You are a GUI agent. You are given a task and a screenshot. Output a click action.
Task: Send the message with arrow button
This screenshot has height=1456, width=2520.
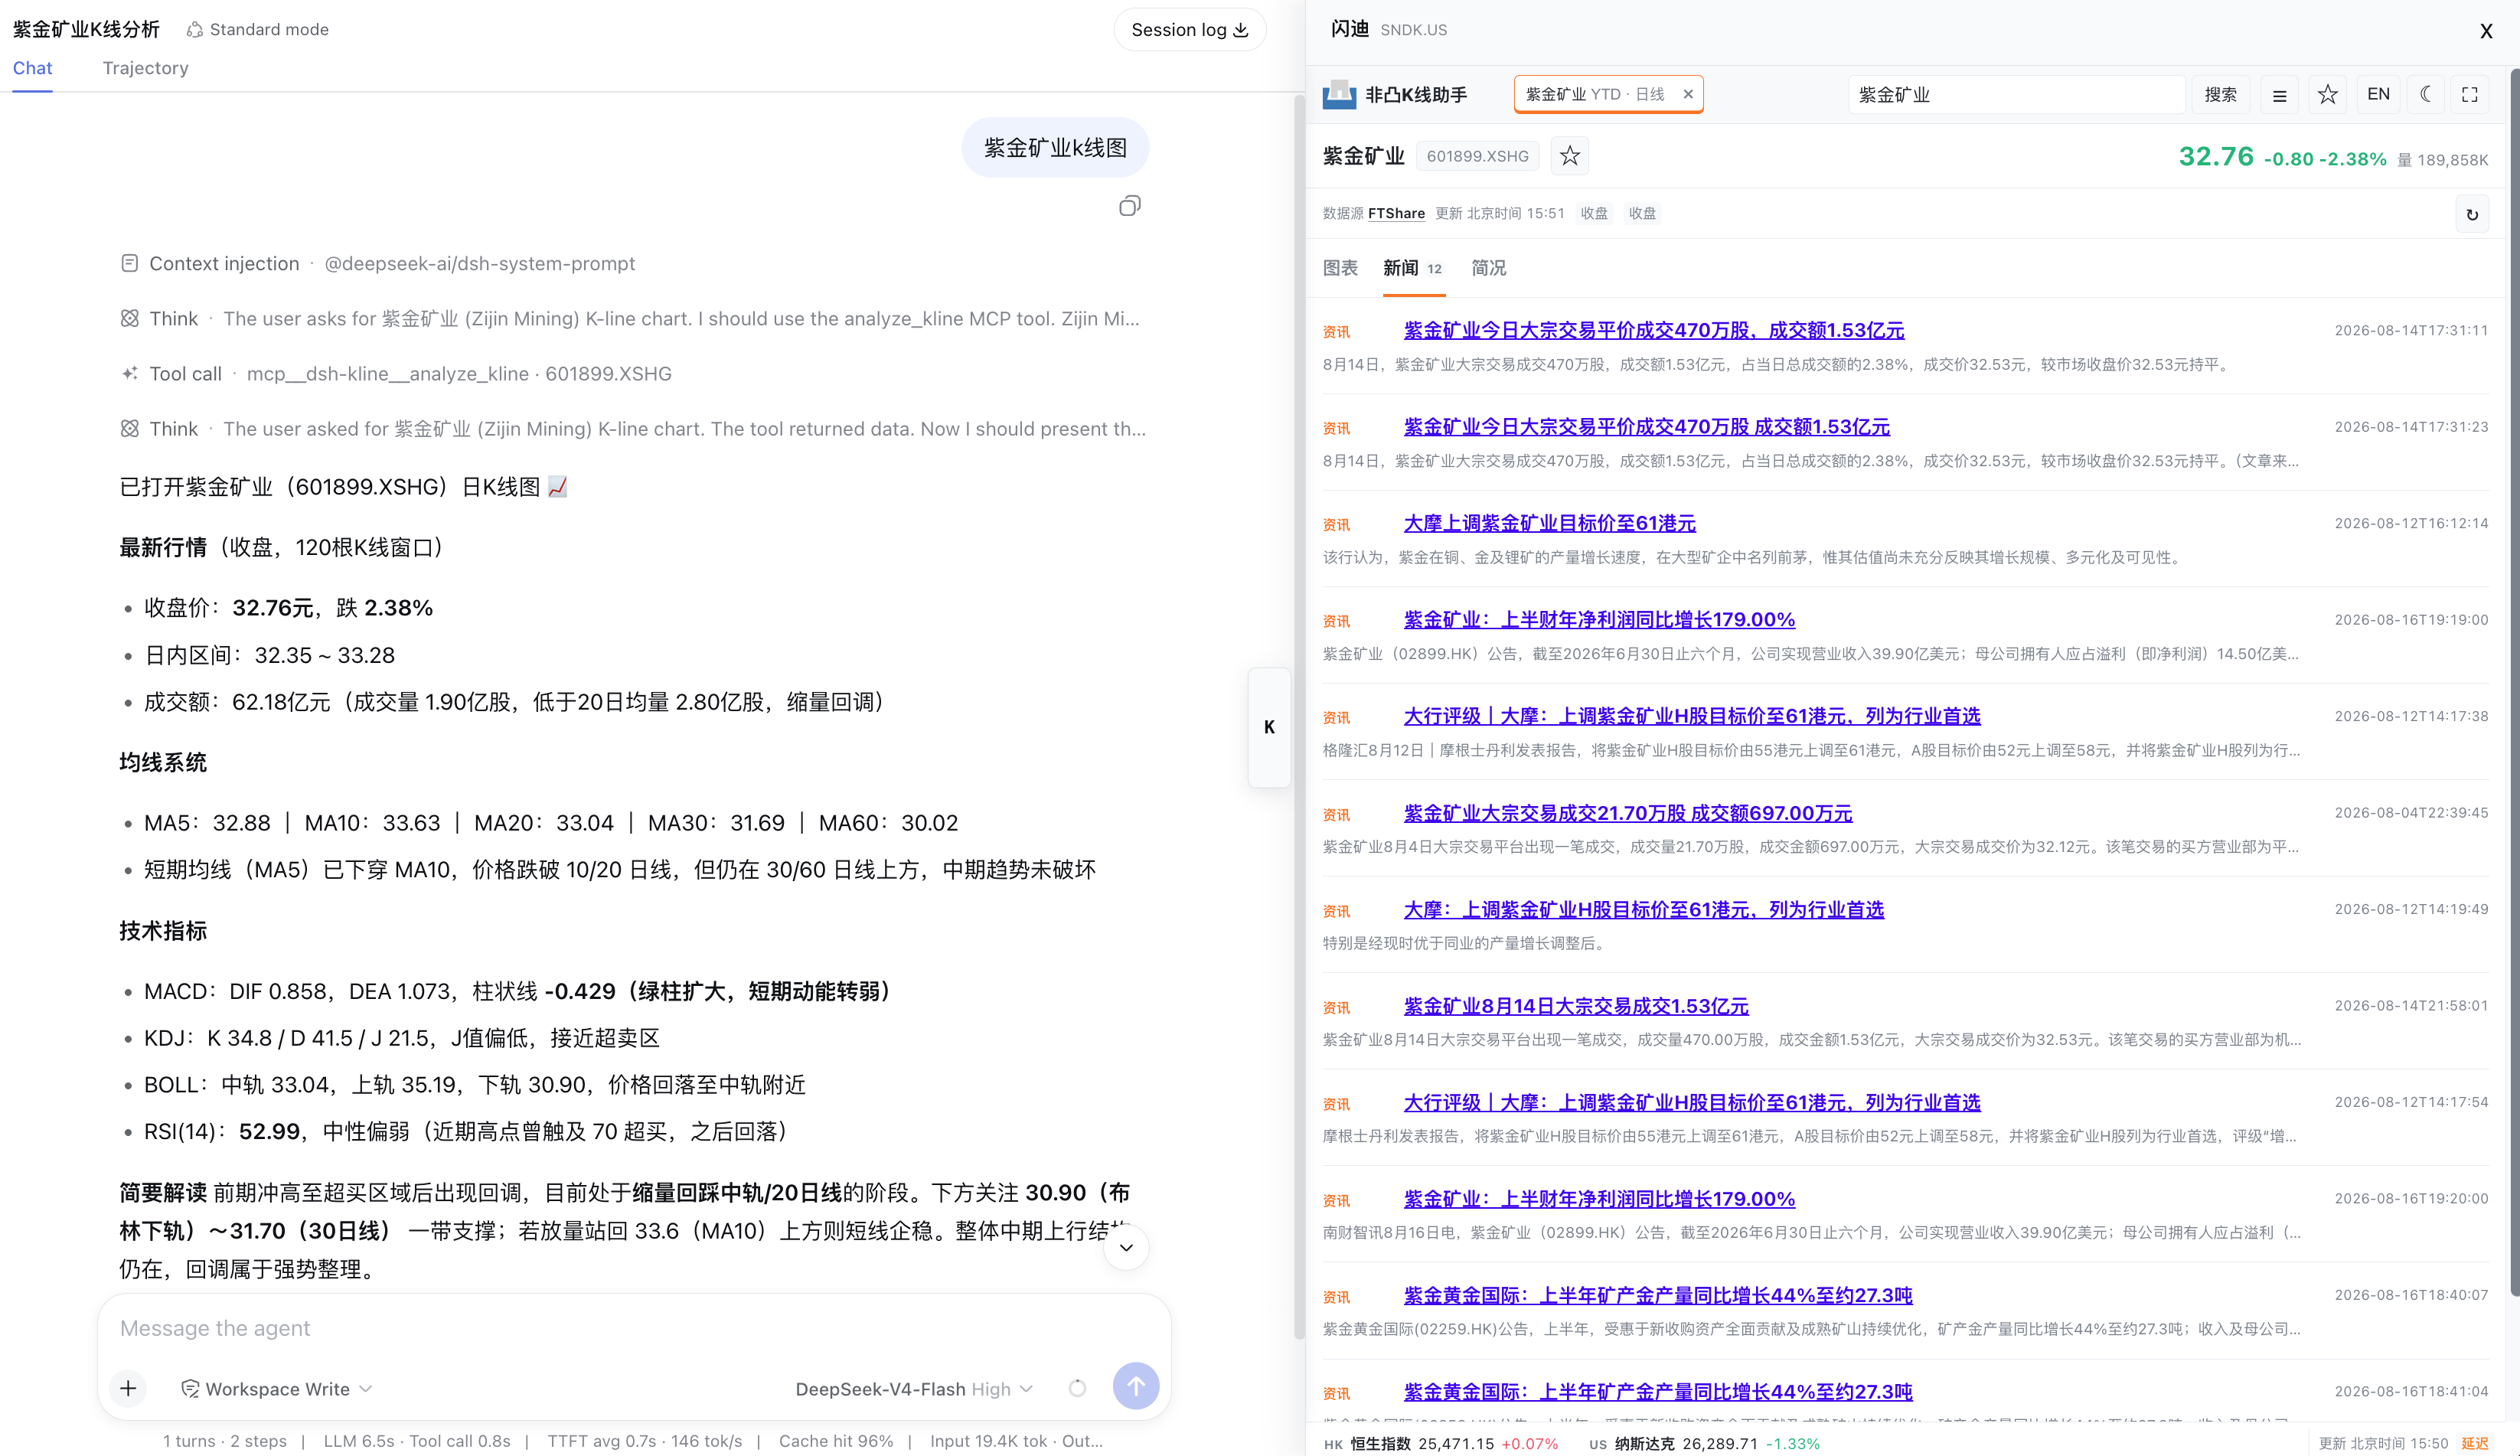(x=1136, y=1386)
